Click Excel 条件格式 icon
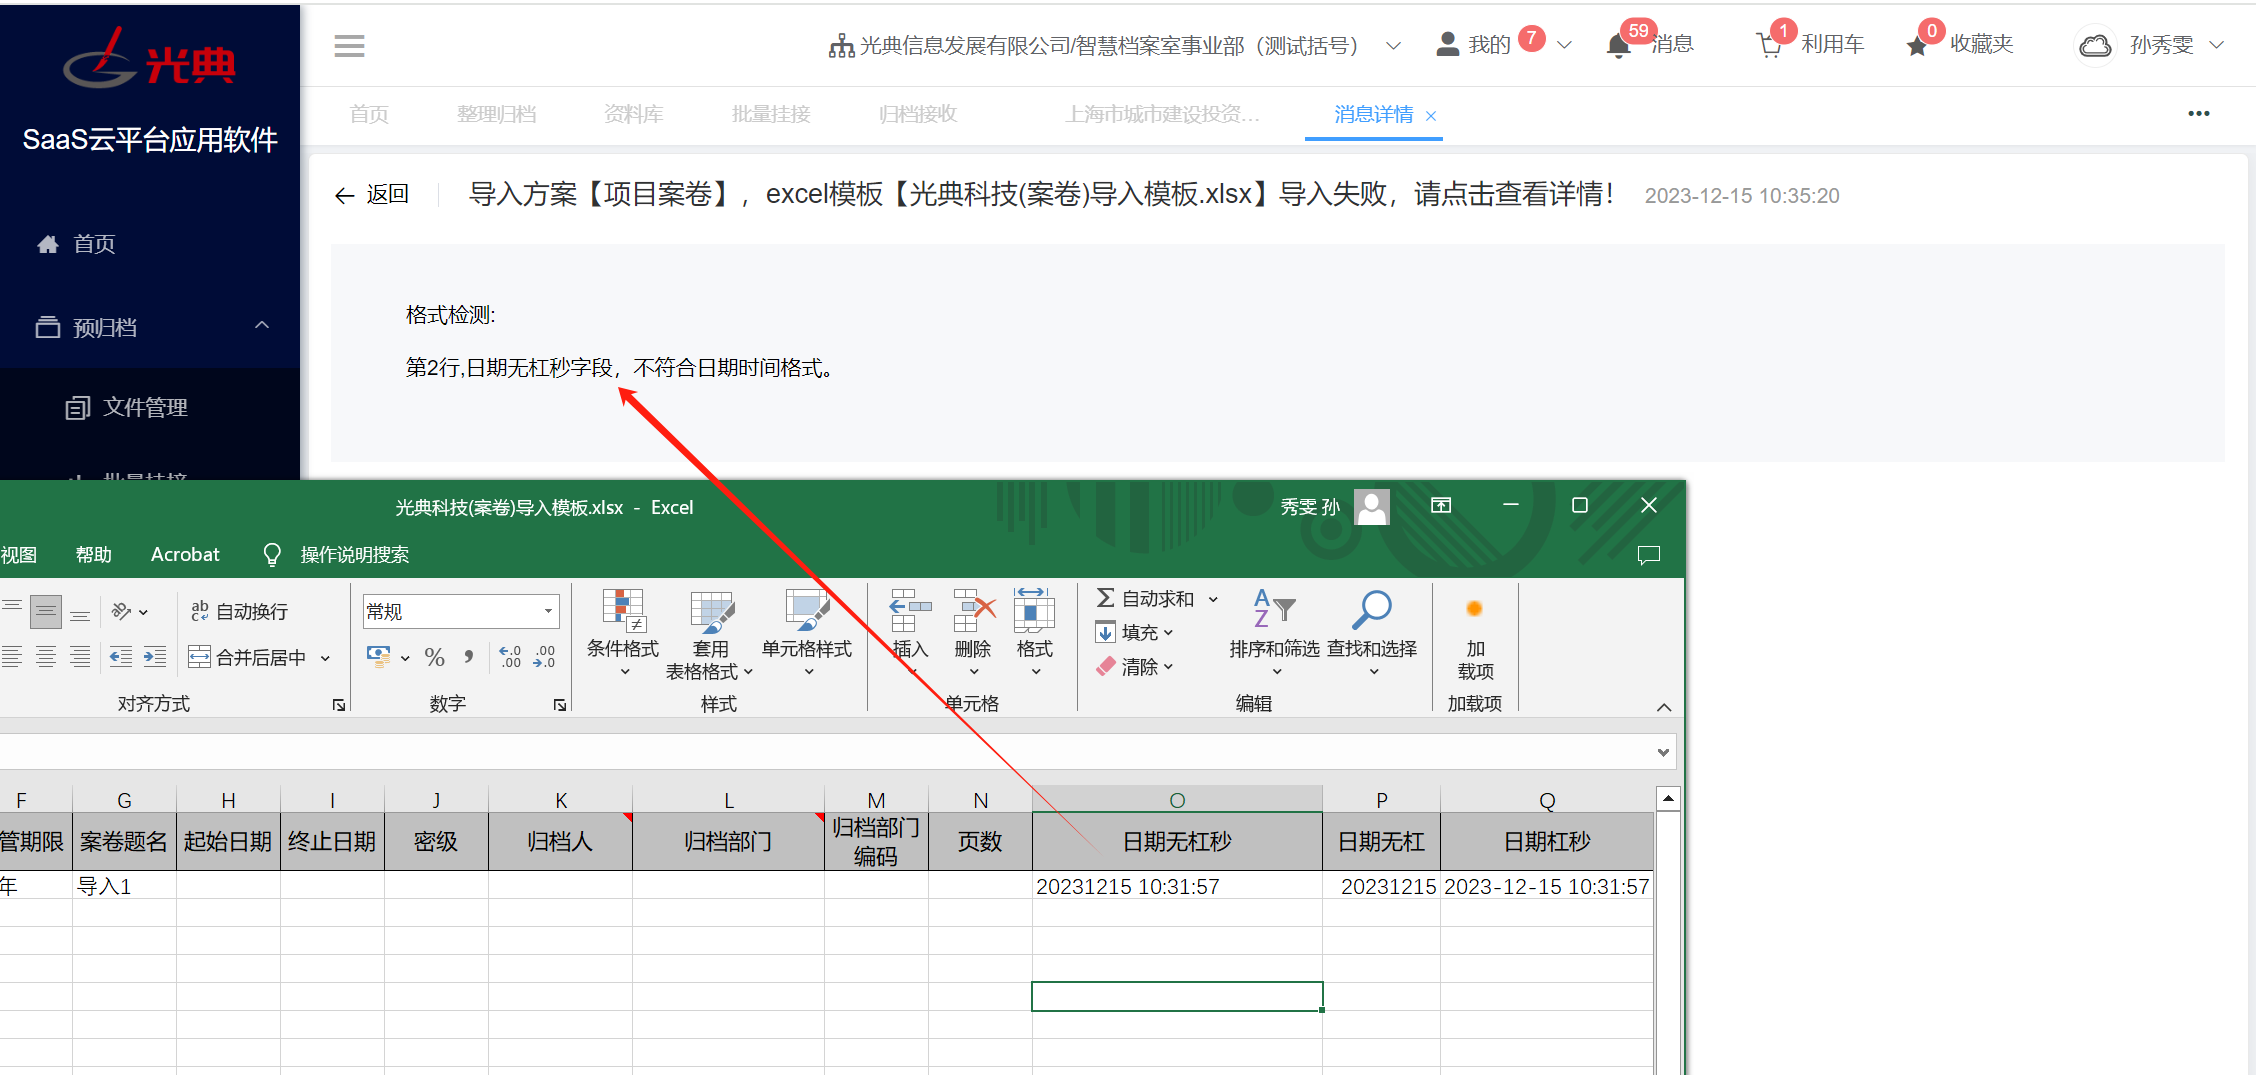This screenshot has width=2256, height=1075. (622, 611)
